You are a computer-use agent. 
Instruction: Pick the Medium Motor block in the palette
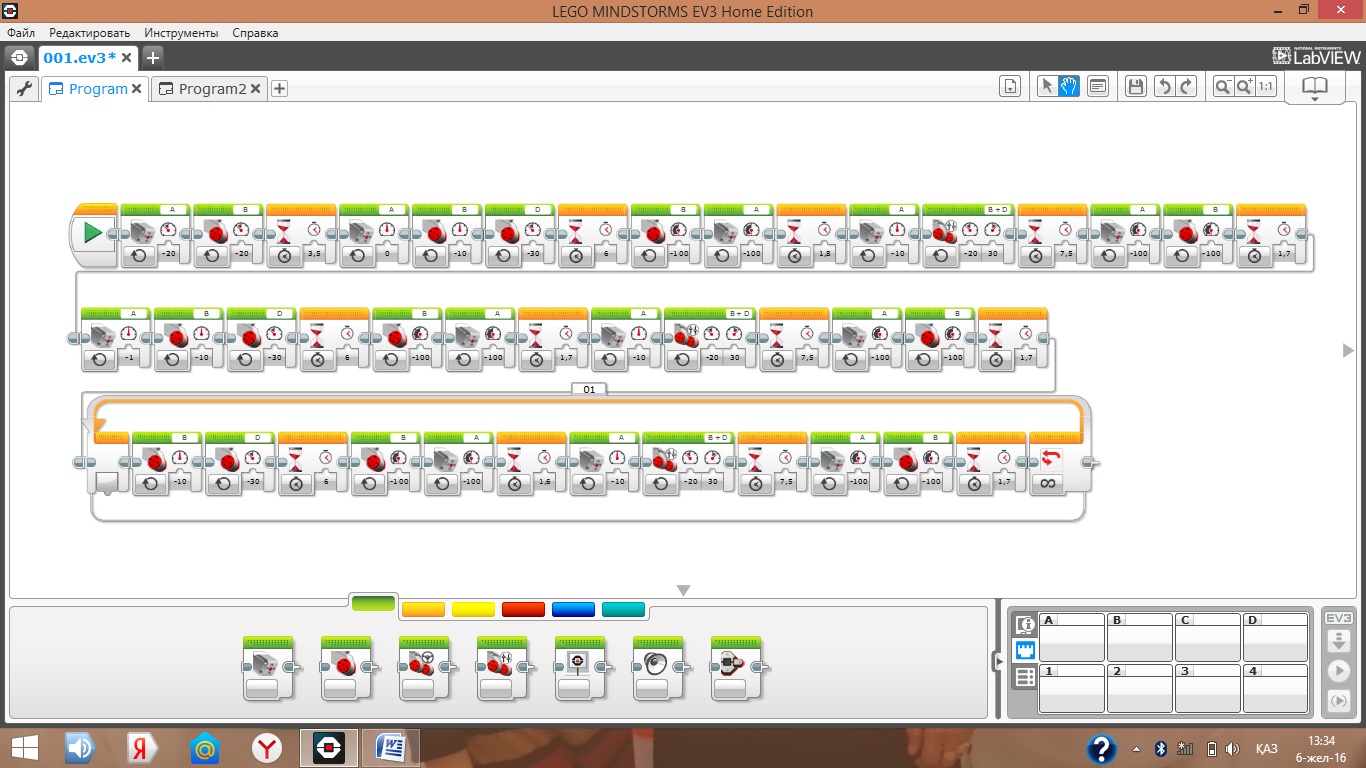coord(268,667)
